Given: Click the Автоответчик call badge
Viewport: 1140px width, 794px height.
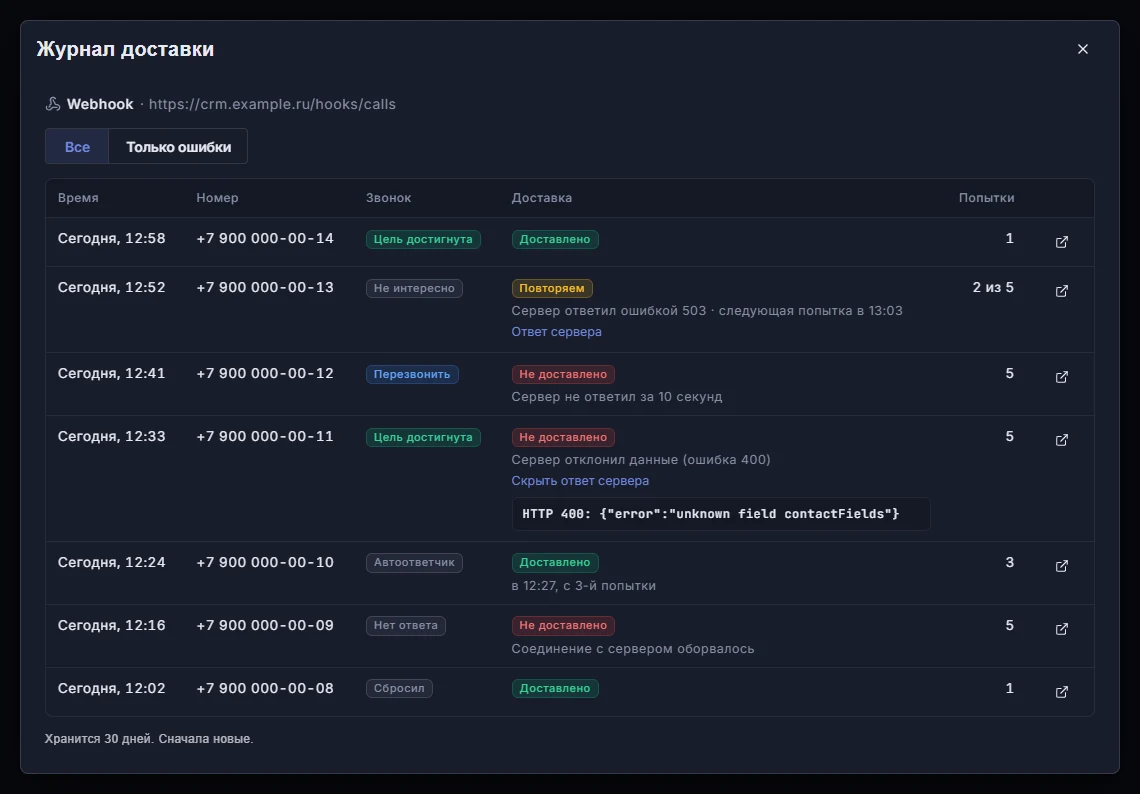Looking at the screenshot, I should click(x=414, y=563).
